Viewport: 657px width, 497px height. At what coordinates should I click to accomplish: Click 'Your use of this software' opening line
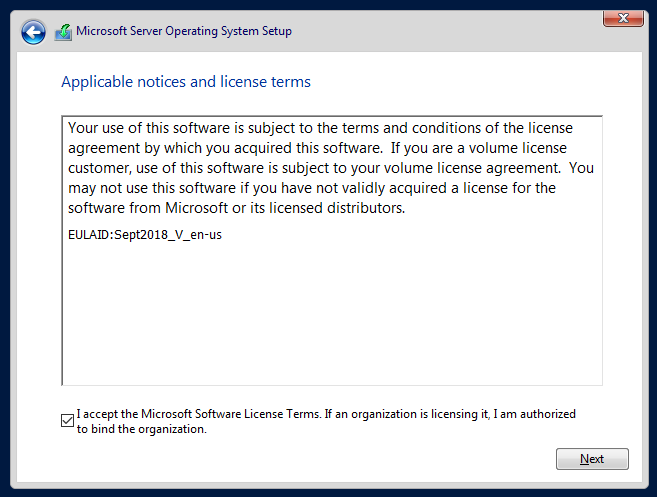click(149, 128)
